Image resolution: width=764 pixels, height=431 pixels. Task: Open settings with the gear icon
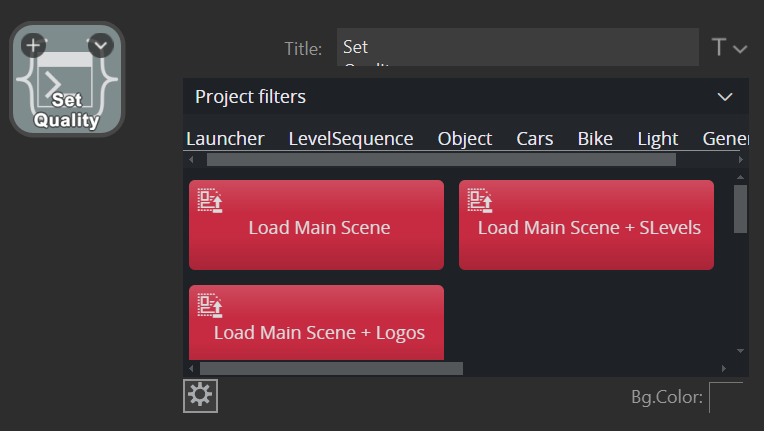pos(200,396)
